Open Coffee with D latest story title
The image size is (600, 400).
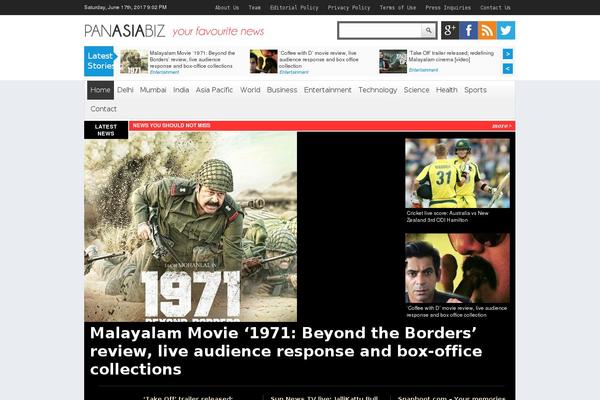click(319, 59)
